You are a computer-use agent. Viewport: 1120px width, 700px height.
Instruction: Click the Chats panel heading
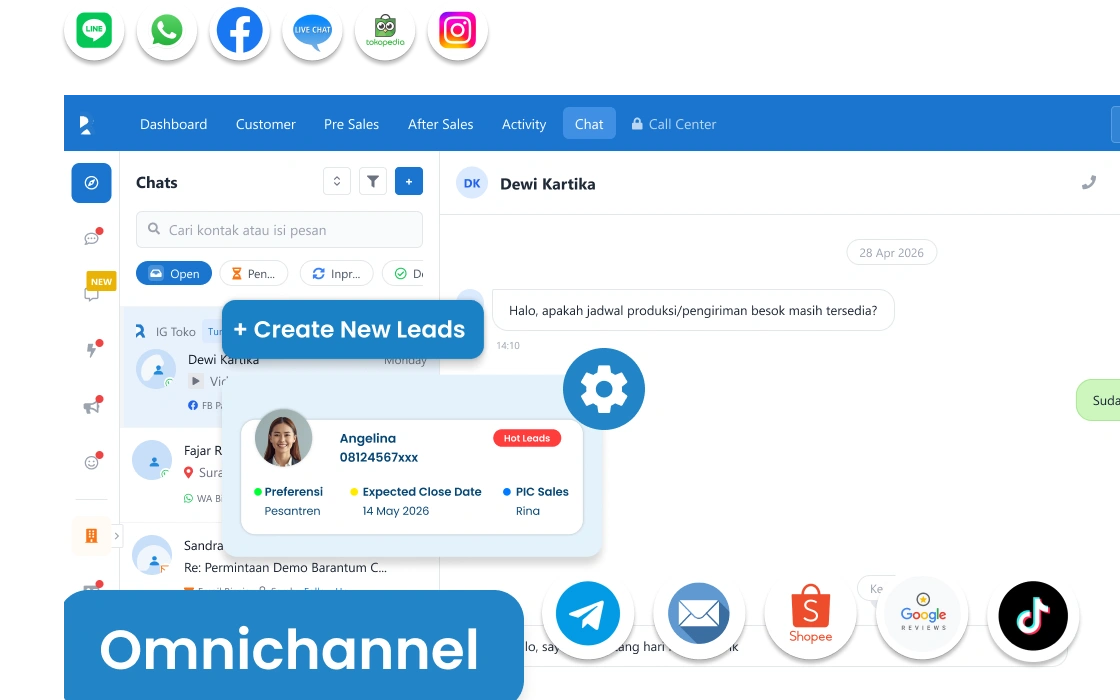point(156,182)
